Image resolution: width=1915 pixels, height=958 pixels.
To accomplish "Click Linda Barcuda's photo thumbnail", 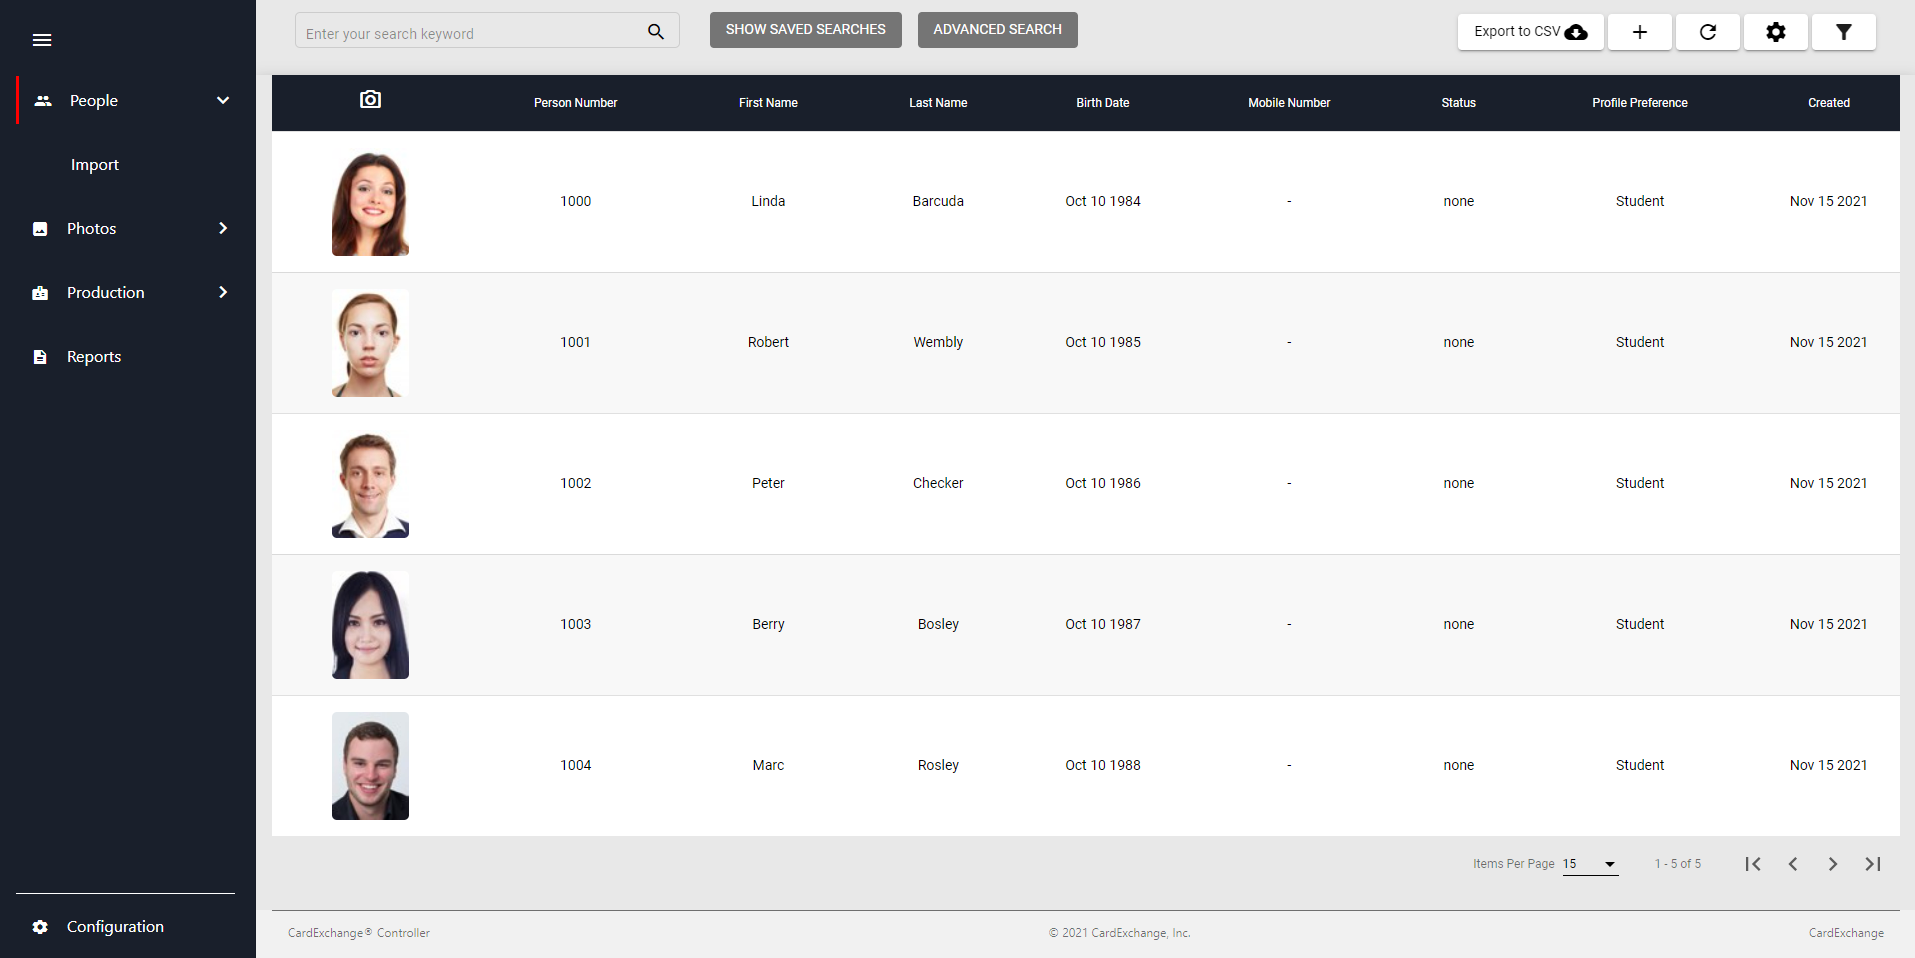I will tap(370, 203).
